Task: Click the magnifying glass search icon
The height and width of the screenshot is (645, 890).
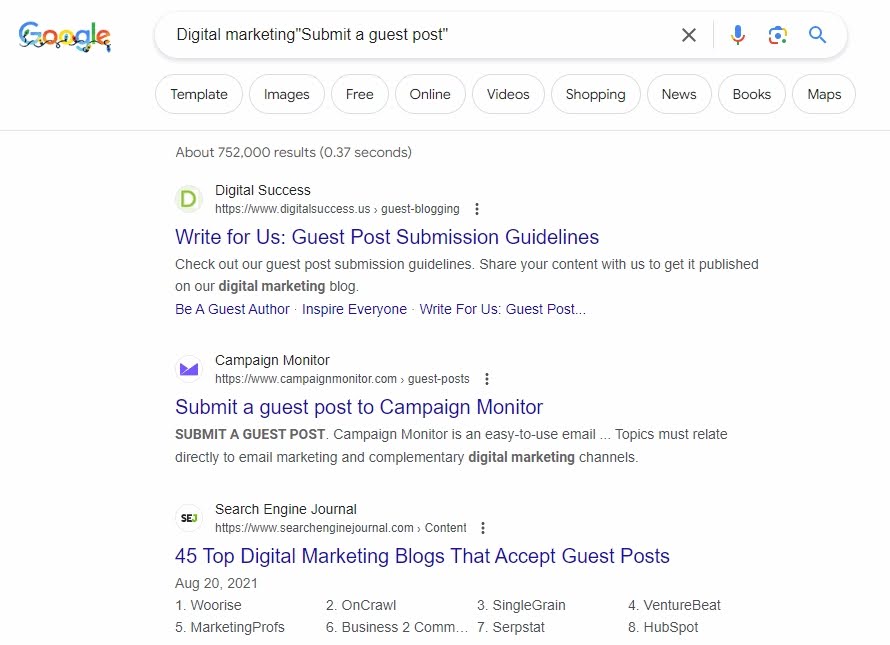Action: tap(817, 35)
